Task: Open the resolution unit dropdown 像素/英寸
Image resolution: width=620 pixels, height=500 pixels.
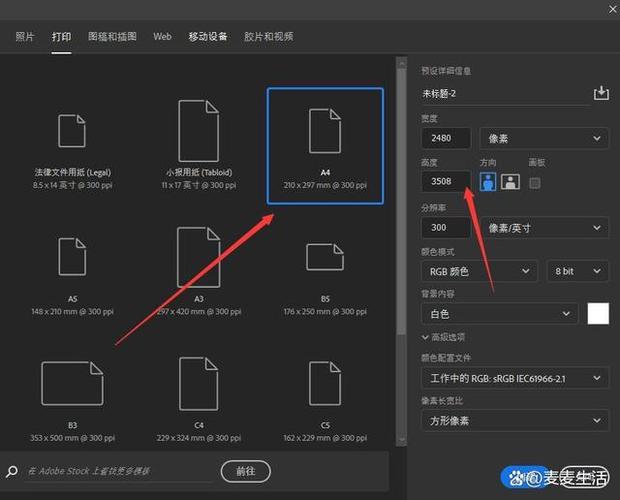Action: coord(544,228)
